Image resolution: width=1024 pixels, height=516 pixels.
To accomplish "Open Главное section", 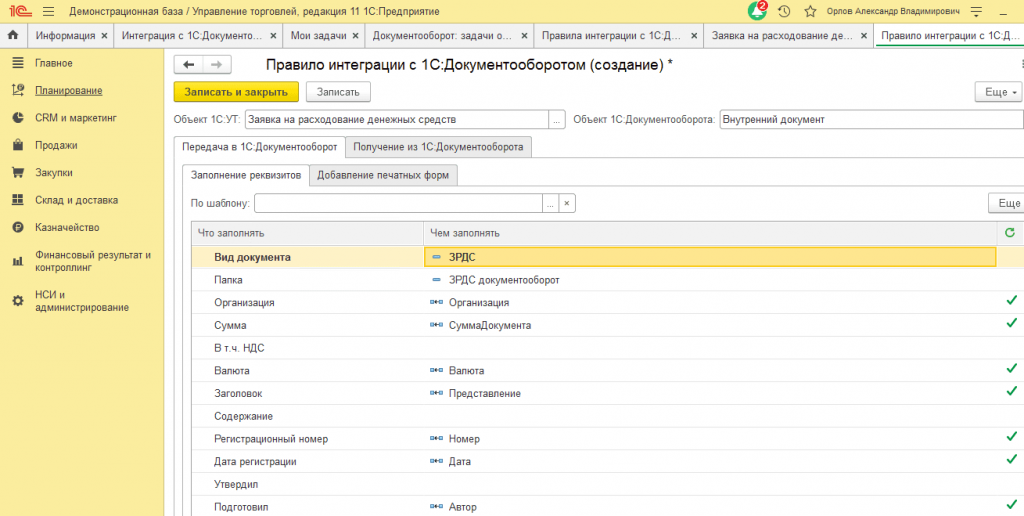I will [x=54, y=63].
